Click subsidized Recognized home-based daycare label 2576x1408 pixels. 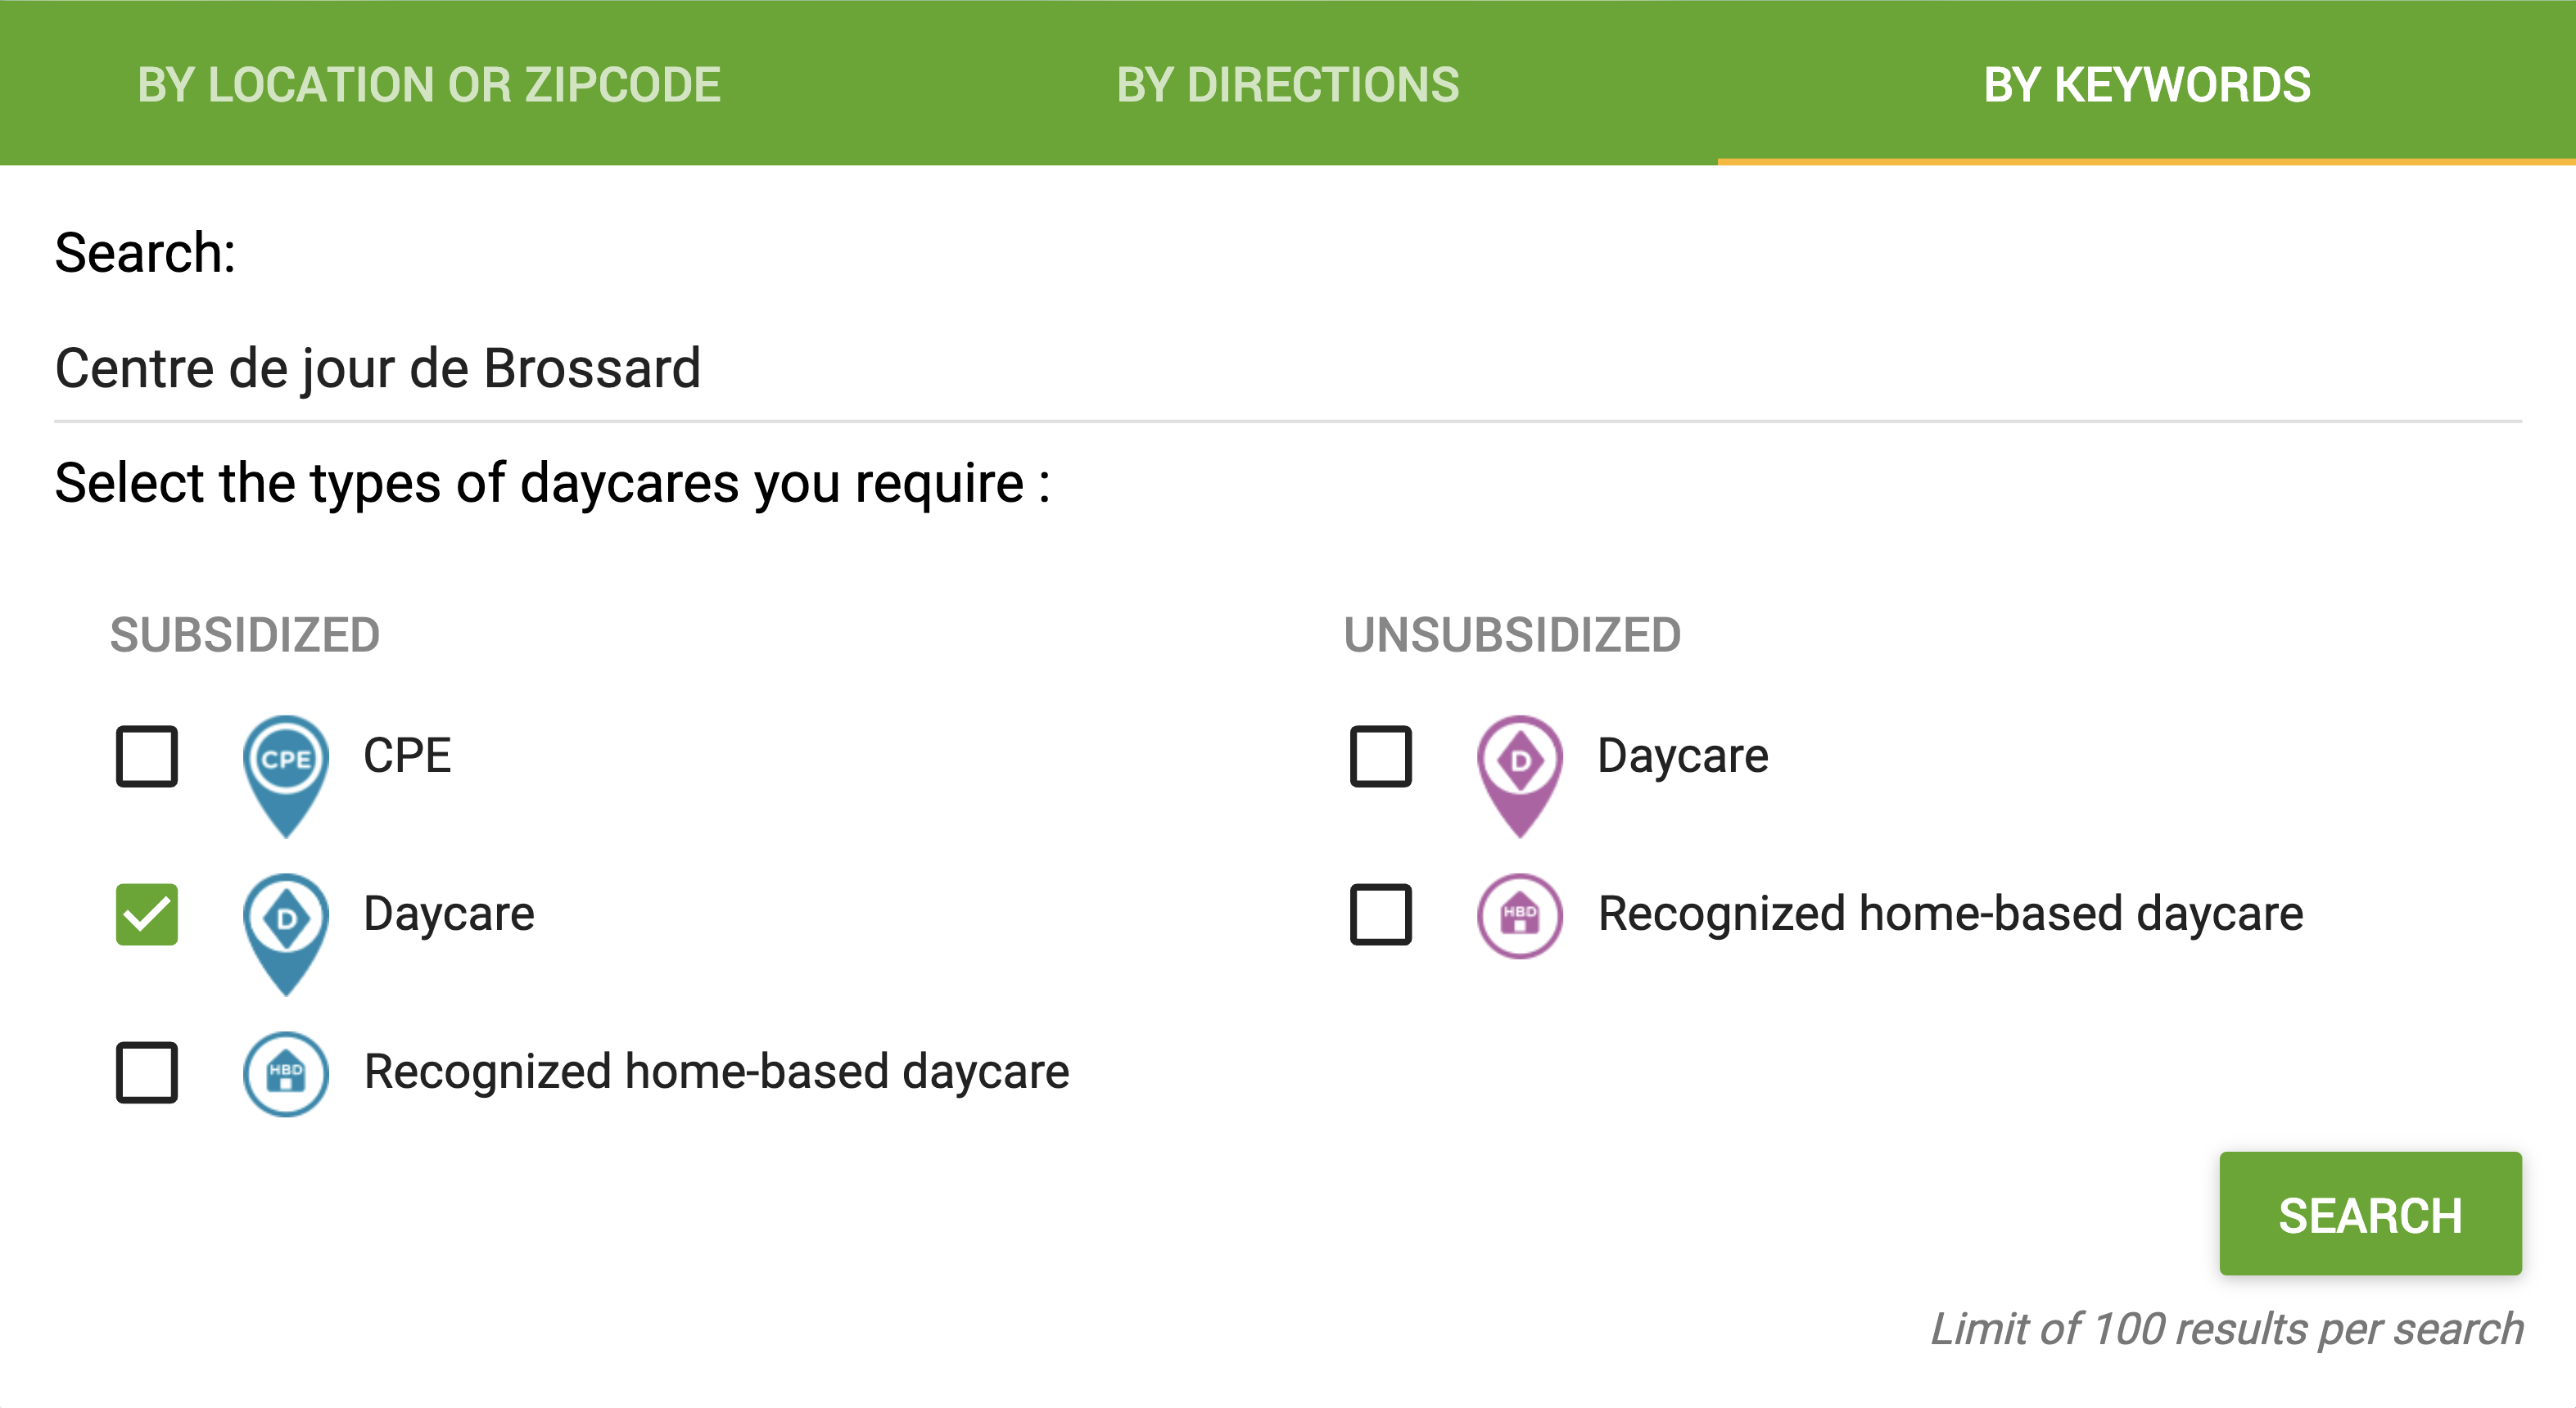pos(716,1072)
